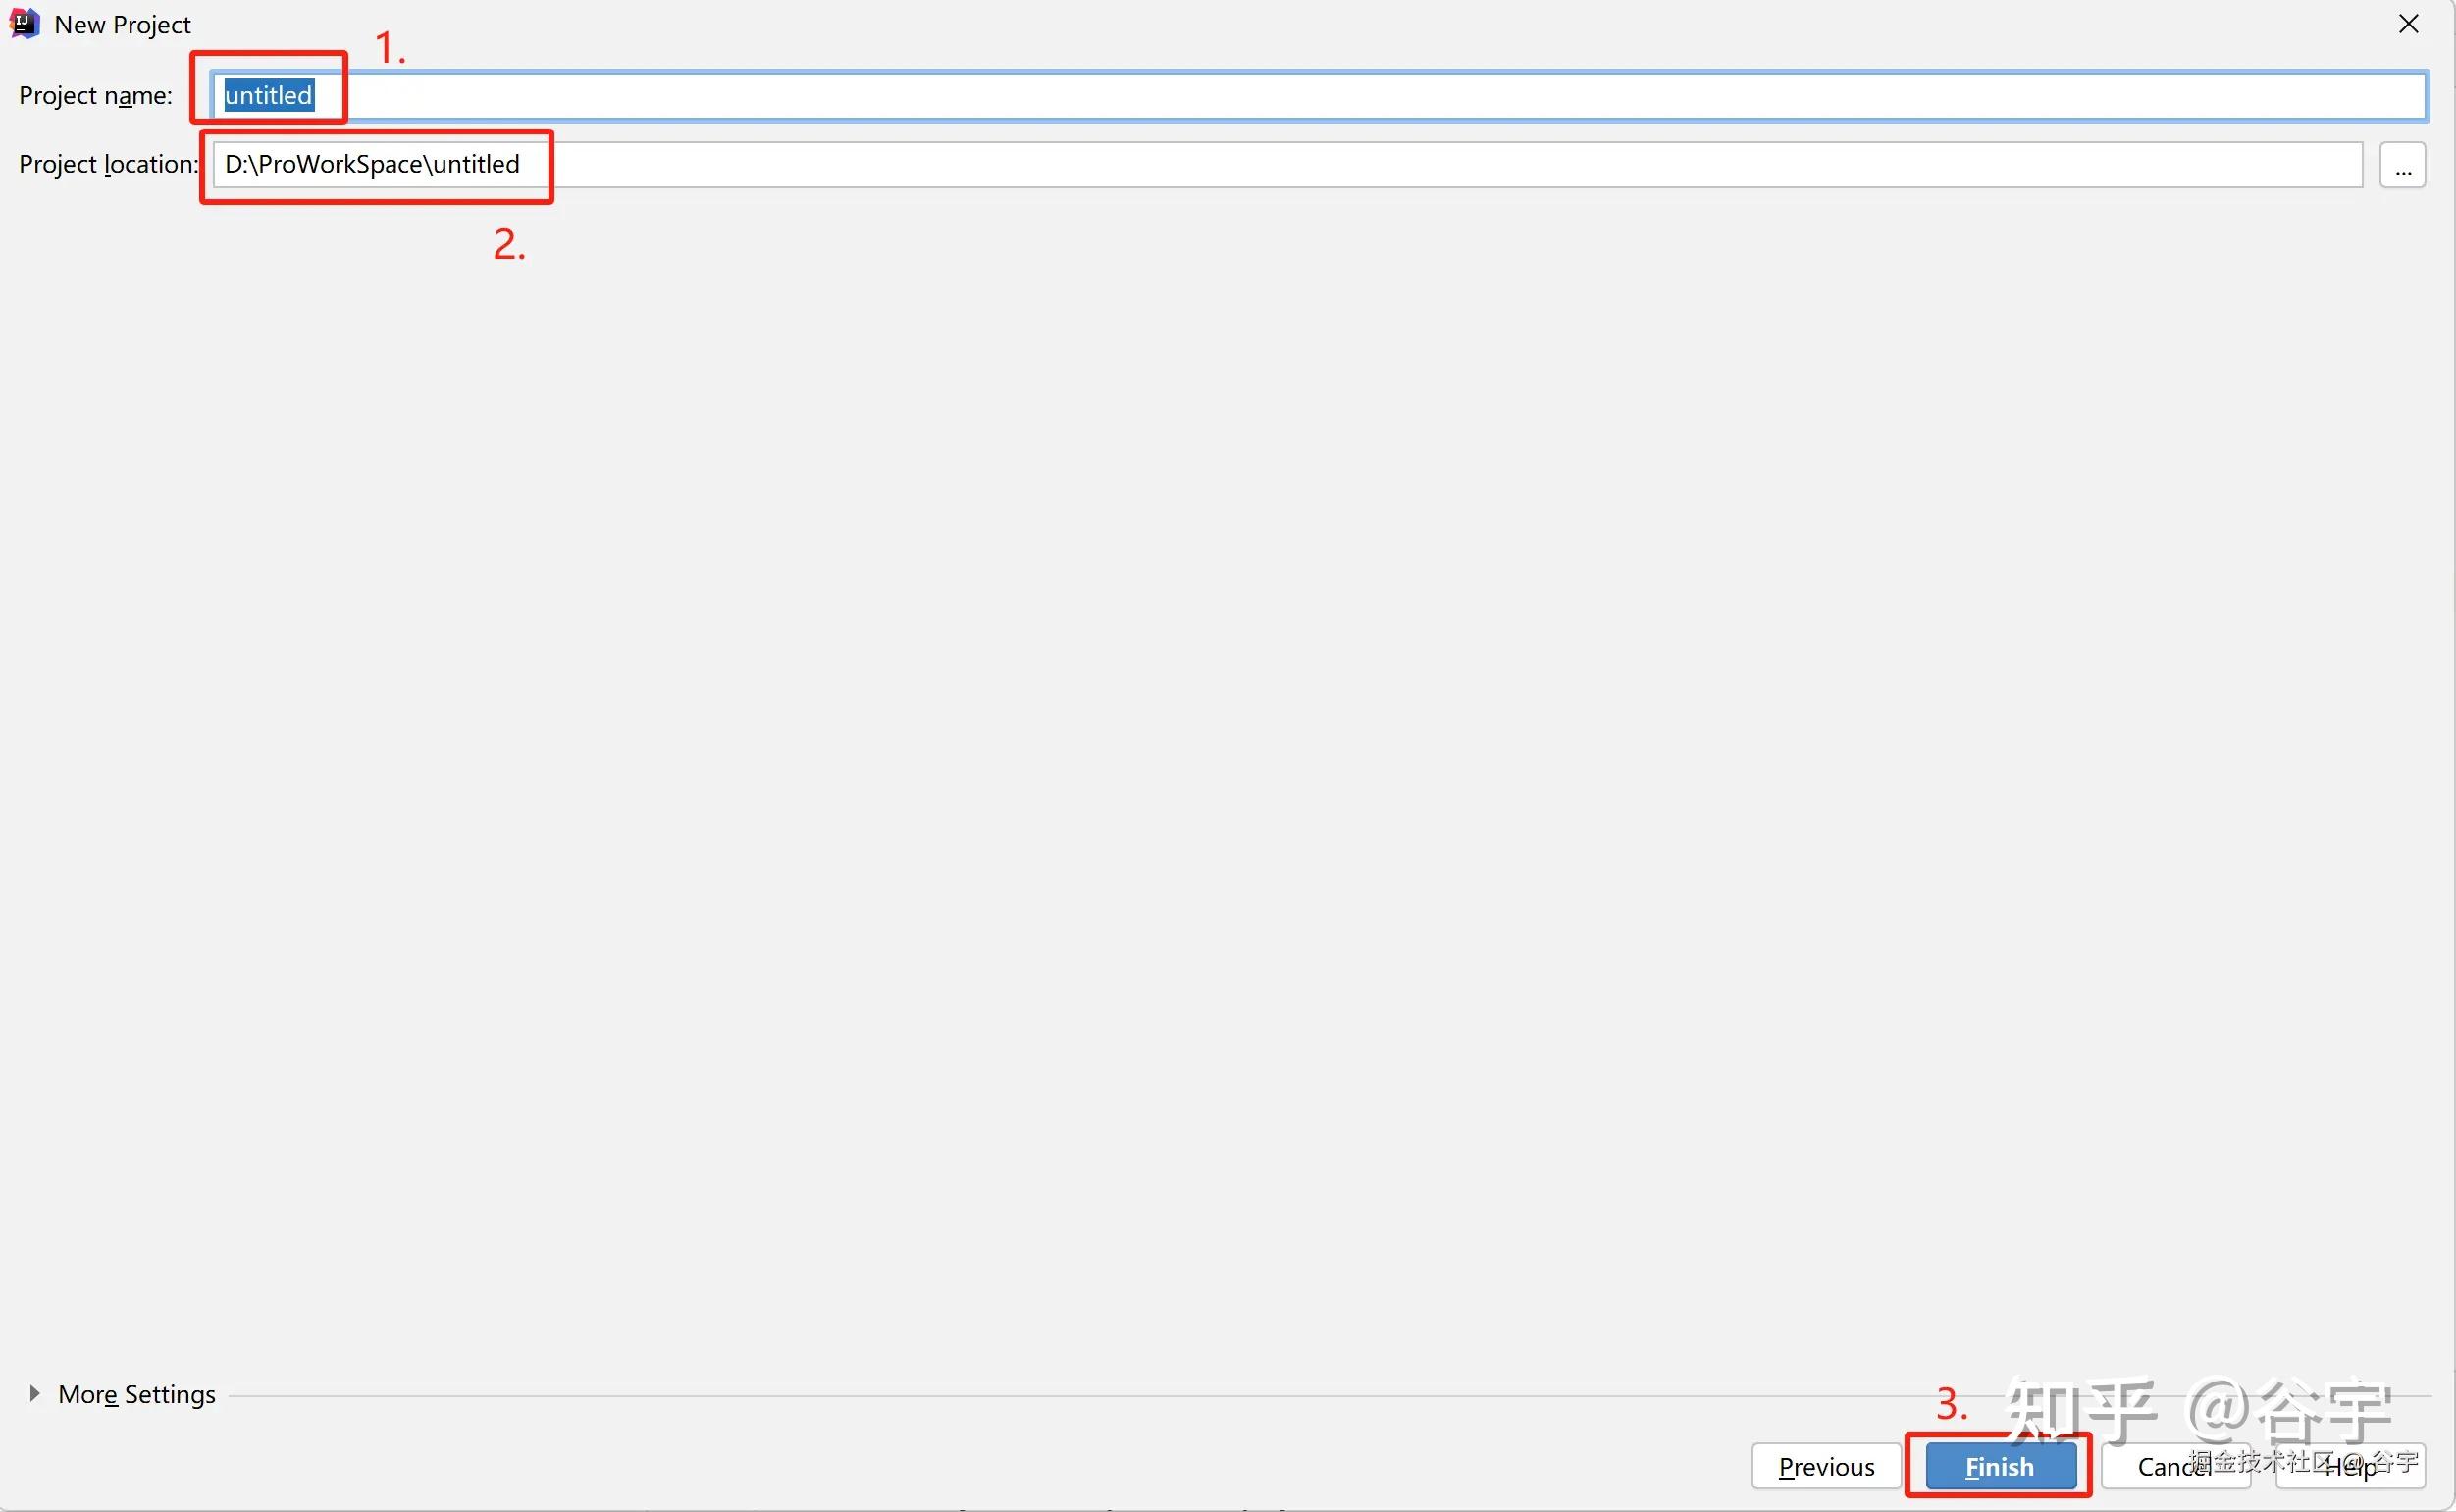Click the D:\ProWorkSpace\untitled path text
This screenshot has height=1512, width=2456.
(372, 165)
